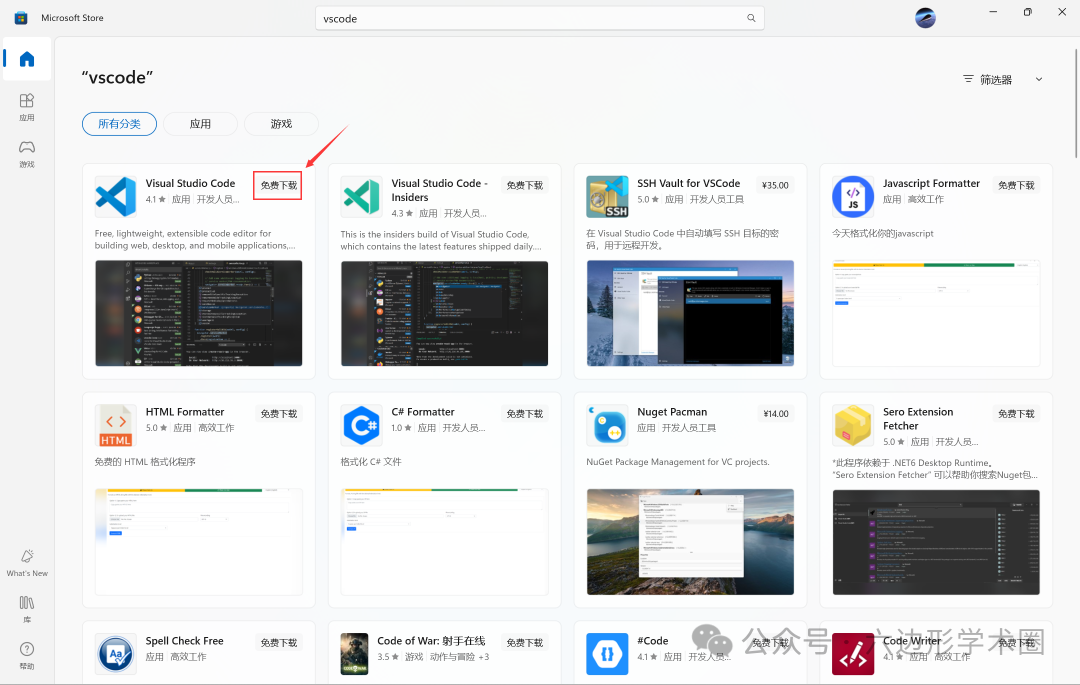Click 免费下载 for Code Writer
This screenshot has width=1080, height=685.
click(1016, 641)
